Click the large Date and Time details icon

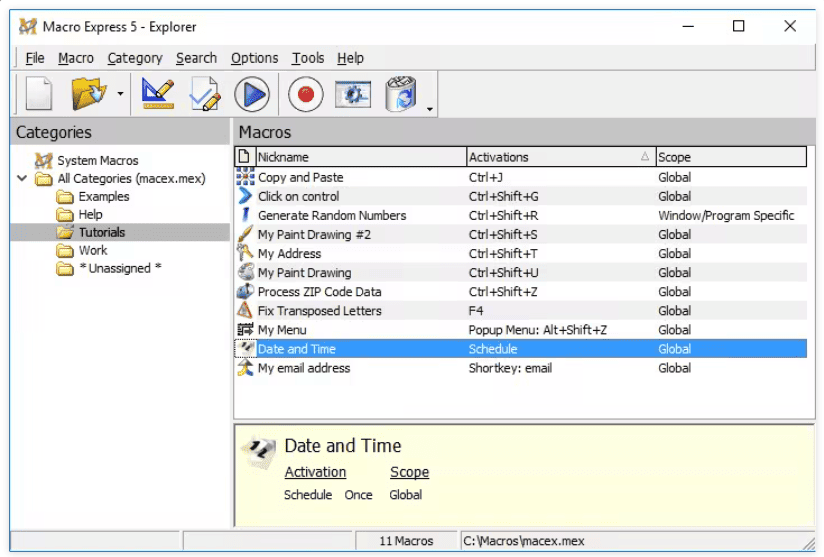click(258, 451)
